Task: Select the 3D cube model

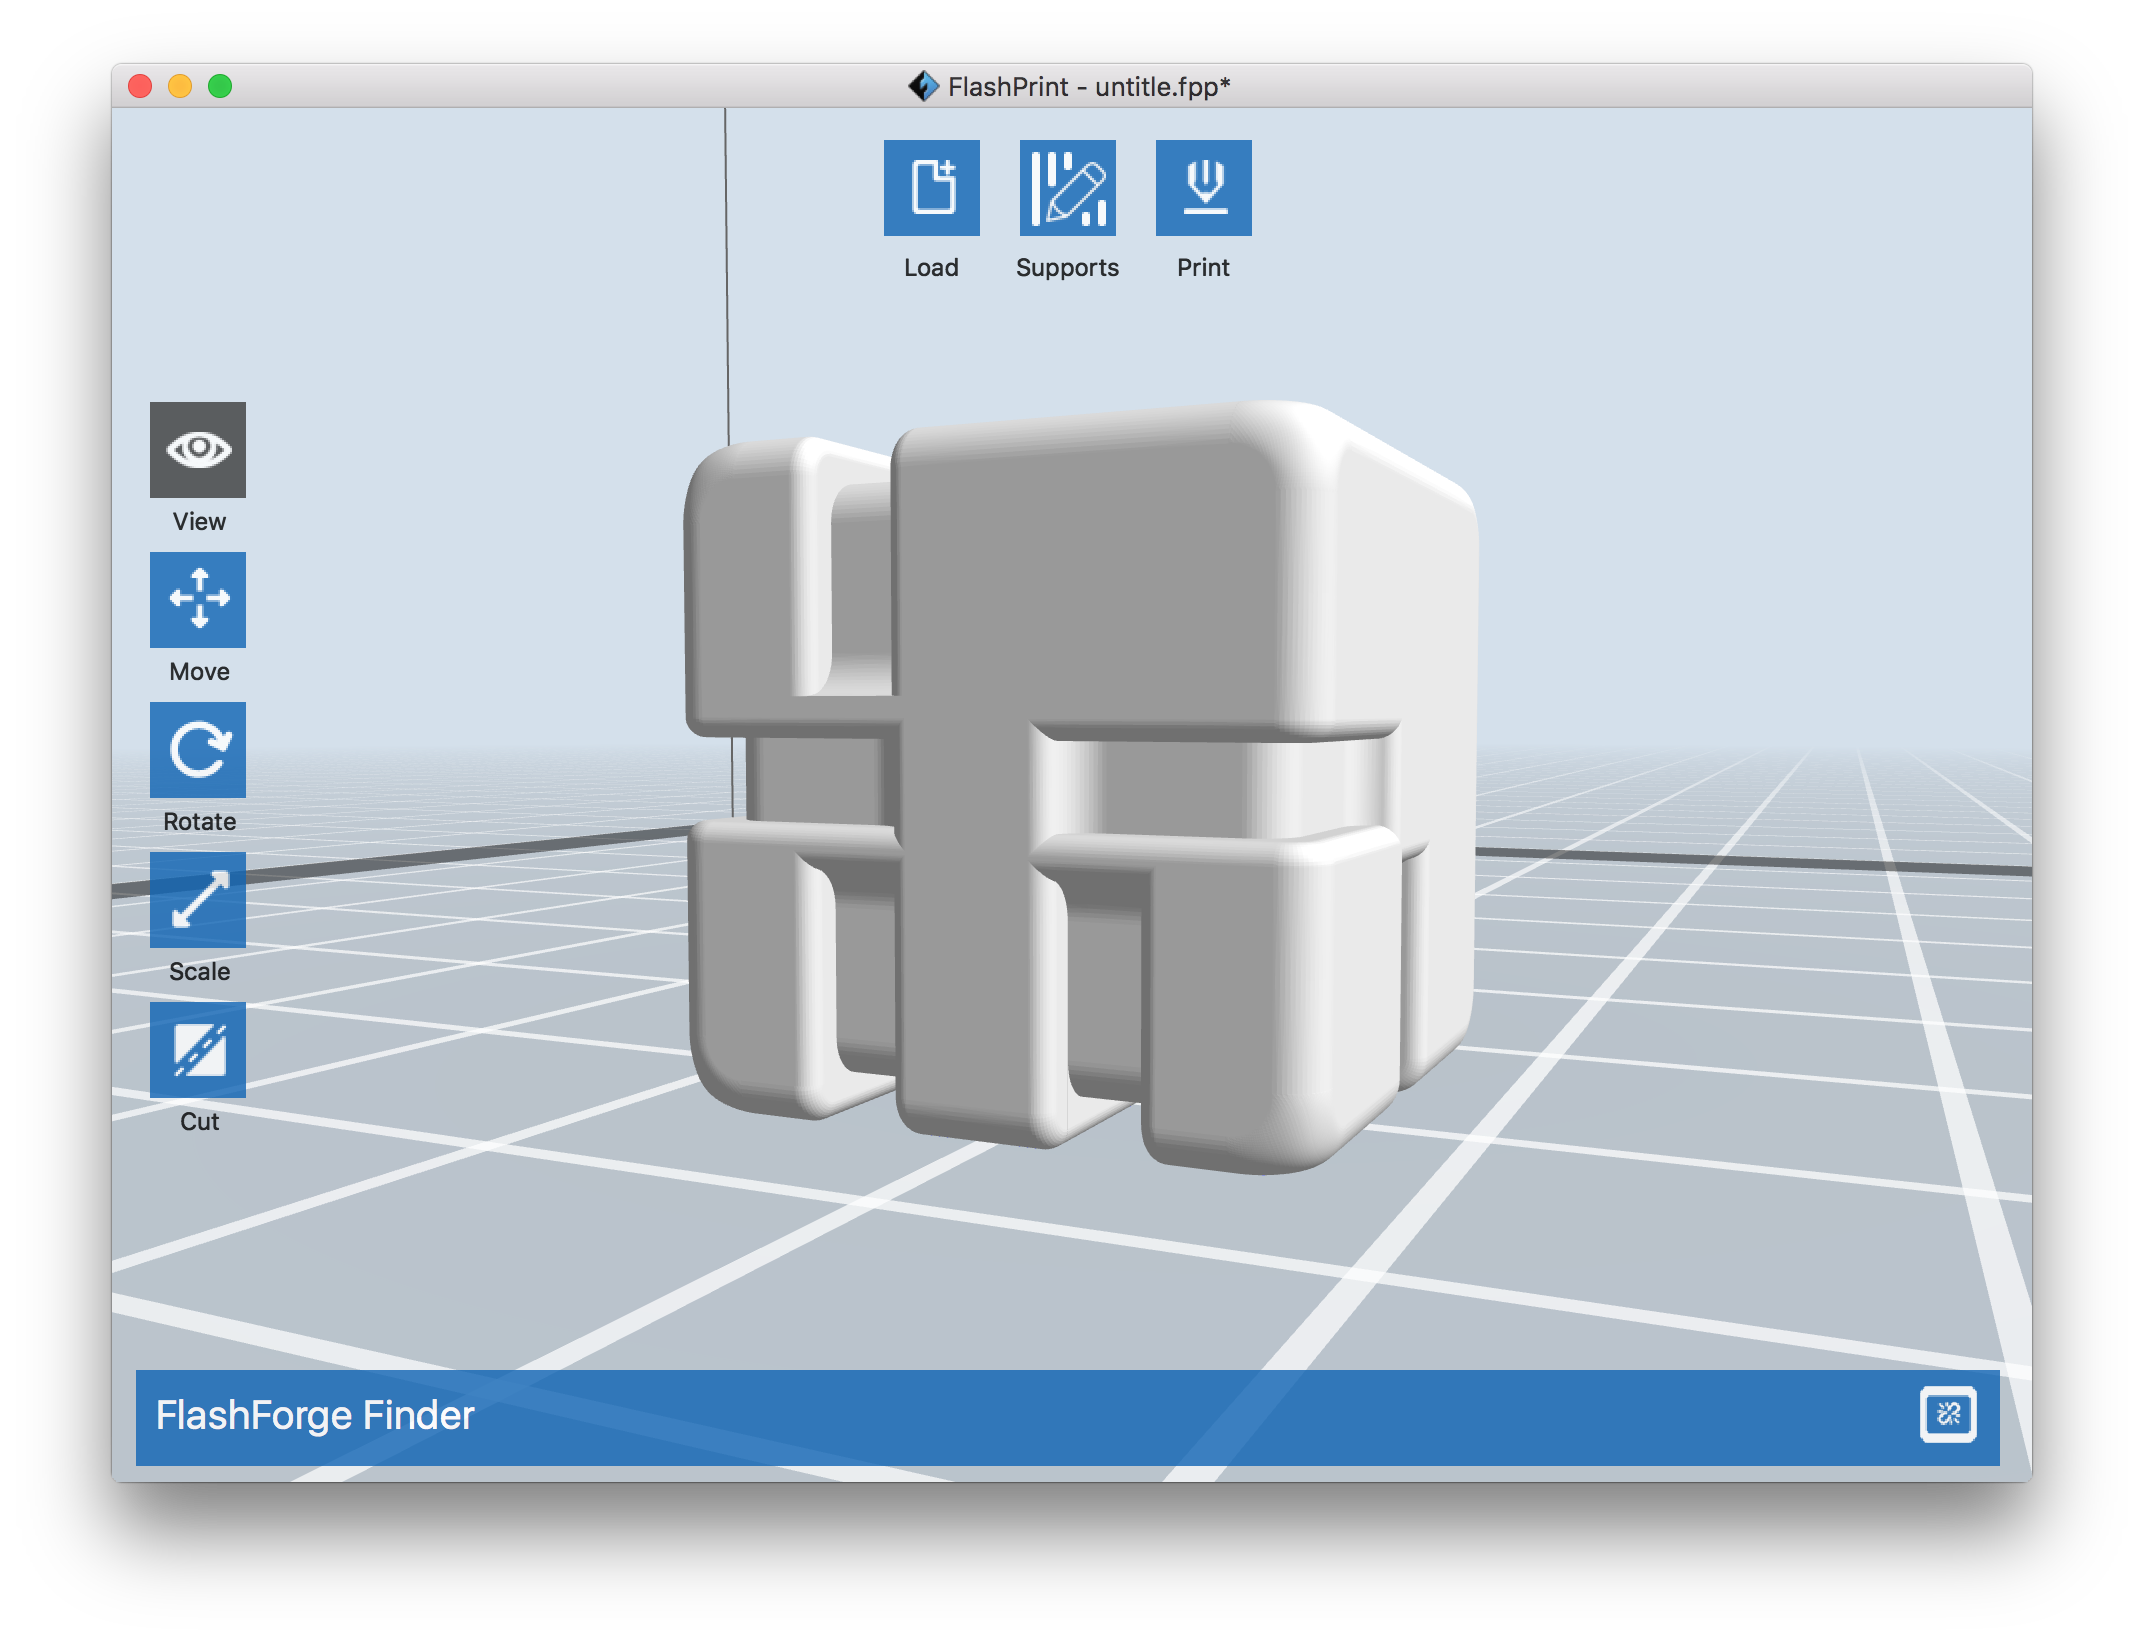Action: pos(1080,785)
